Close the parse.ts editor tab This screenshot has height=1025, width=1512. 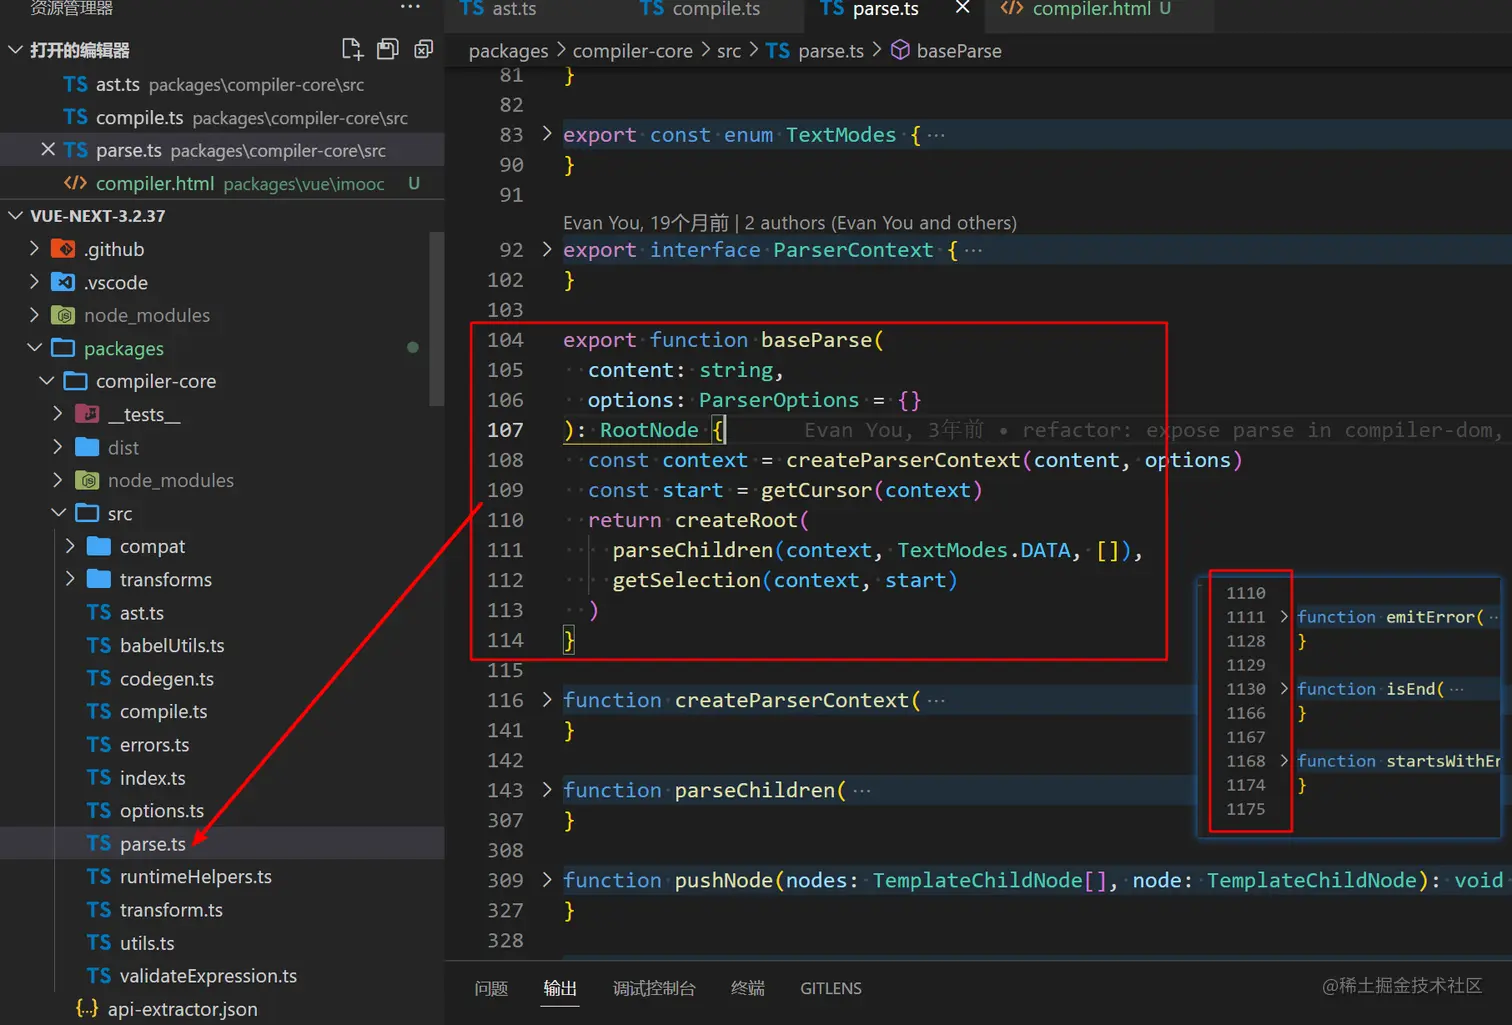[x=962, y=8]
